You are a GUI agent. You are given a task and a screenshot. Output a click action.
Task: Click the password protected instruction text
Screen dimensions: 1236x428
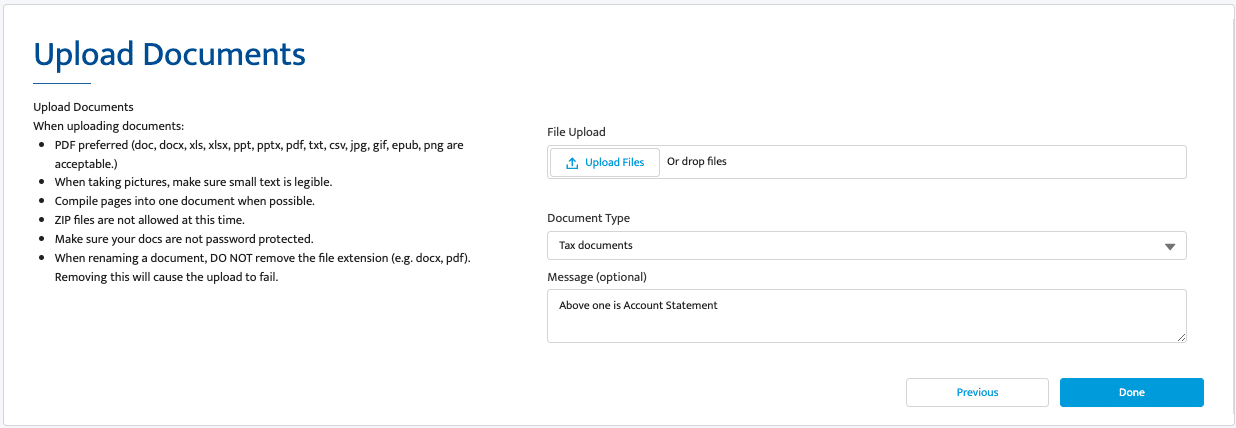tap(184, 239)
